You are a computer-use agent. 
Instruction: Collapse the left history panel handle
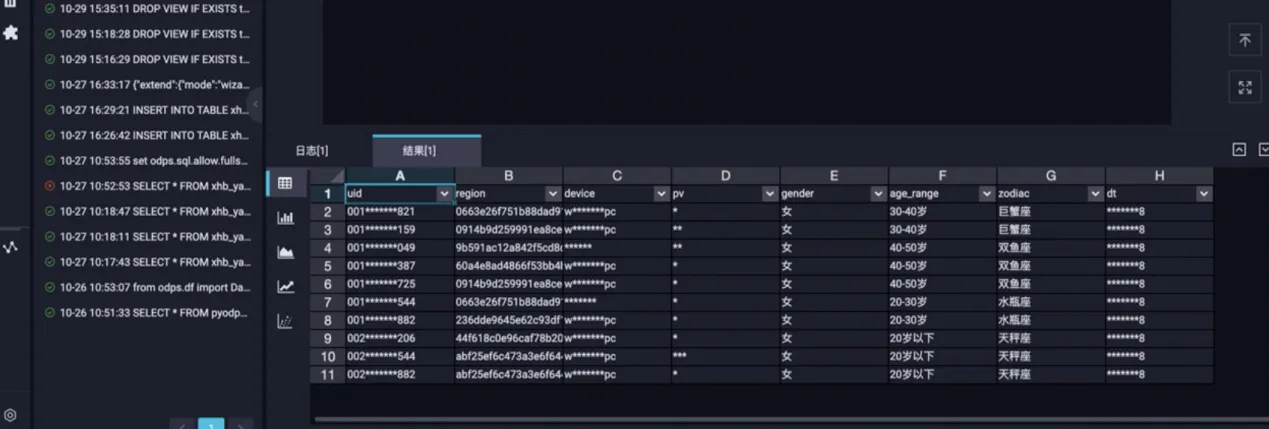[255, 104]
